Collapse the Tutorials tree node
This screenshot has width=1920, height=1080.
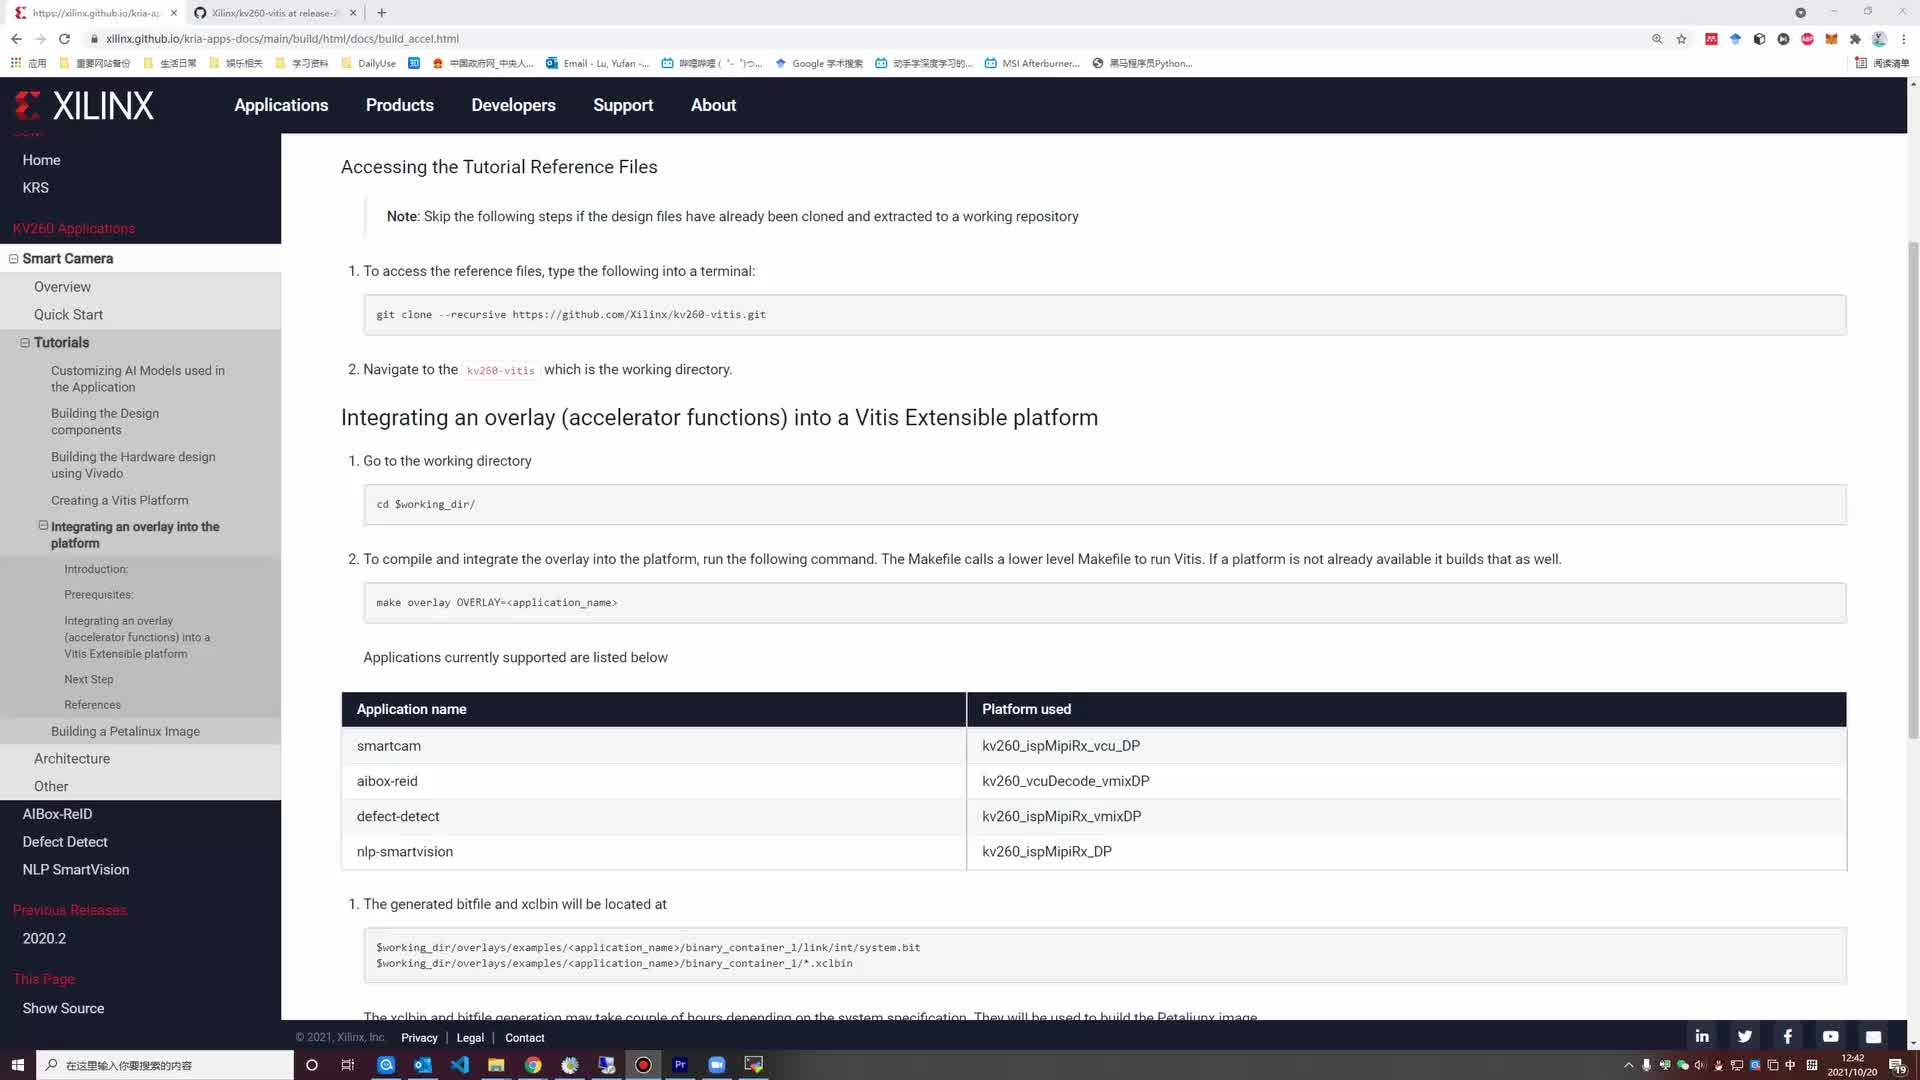[x=25, y=343]
